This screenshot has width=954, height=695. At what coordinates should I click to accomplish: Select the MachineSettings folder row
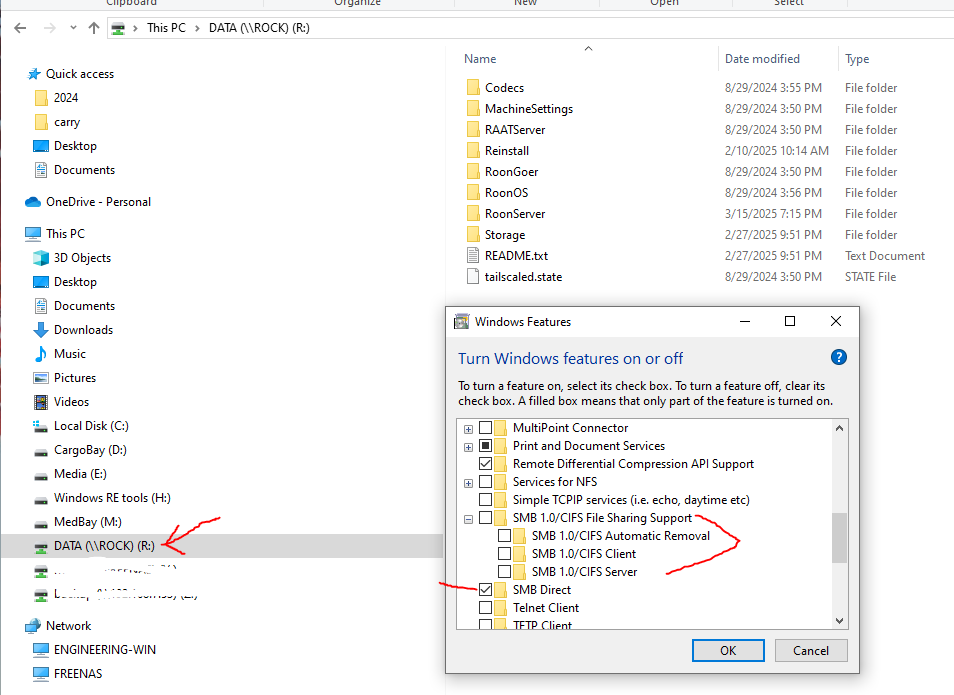coord(698,109)
